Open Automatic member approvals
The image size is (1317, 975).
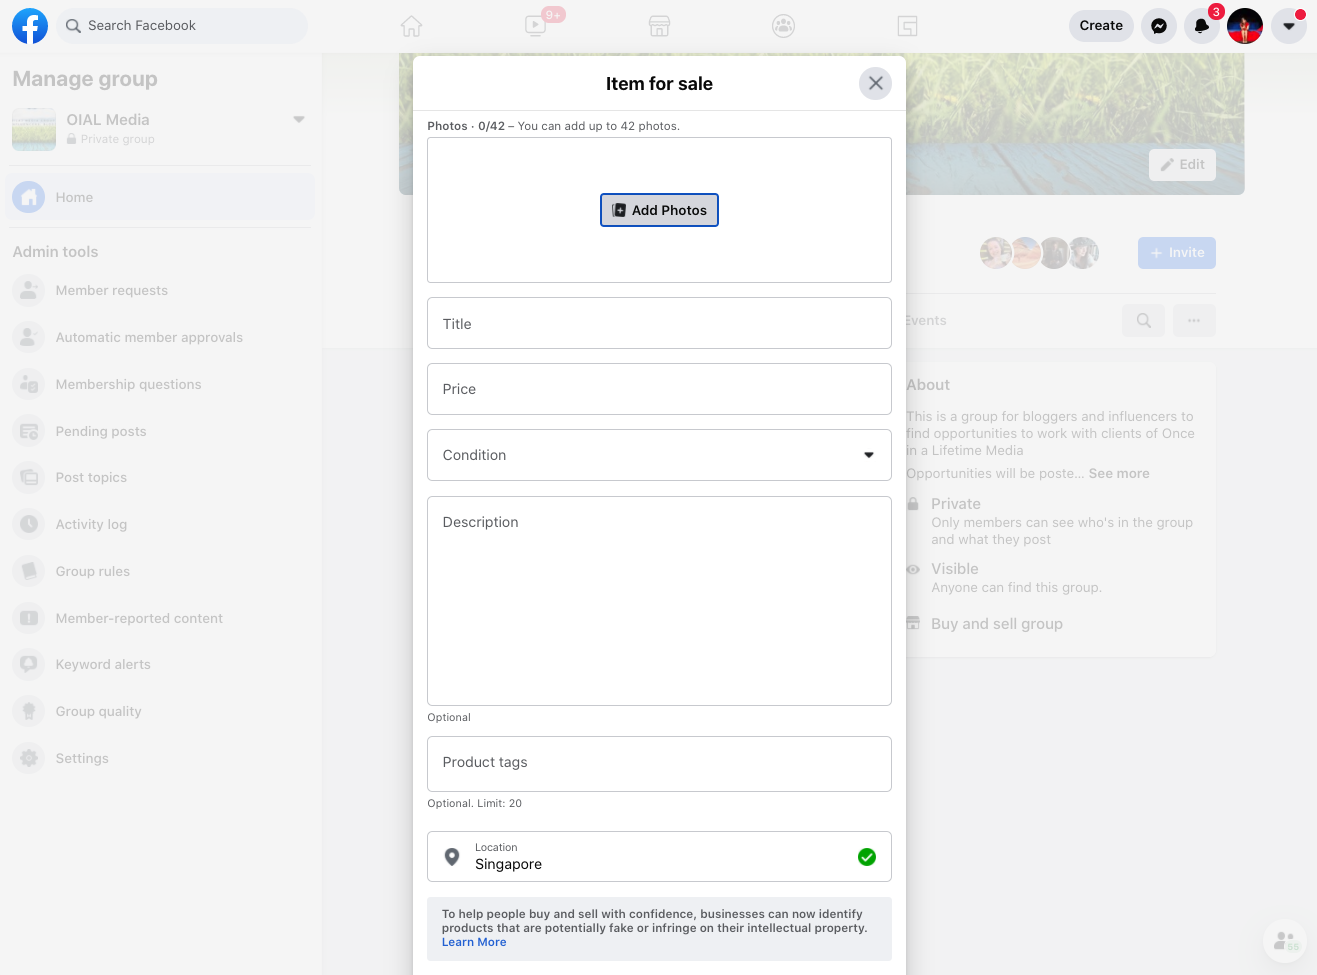160,337
